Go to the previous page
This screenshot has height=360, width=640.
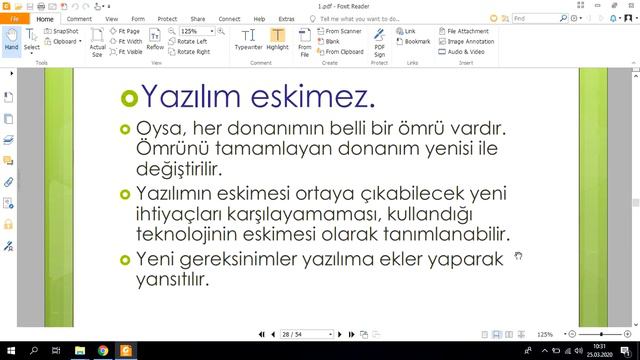pos(273,334)
